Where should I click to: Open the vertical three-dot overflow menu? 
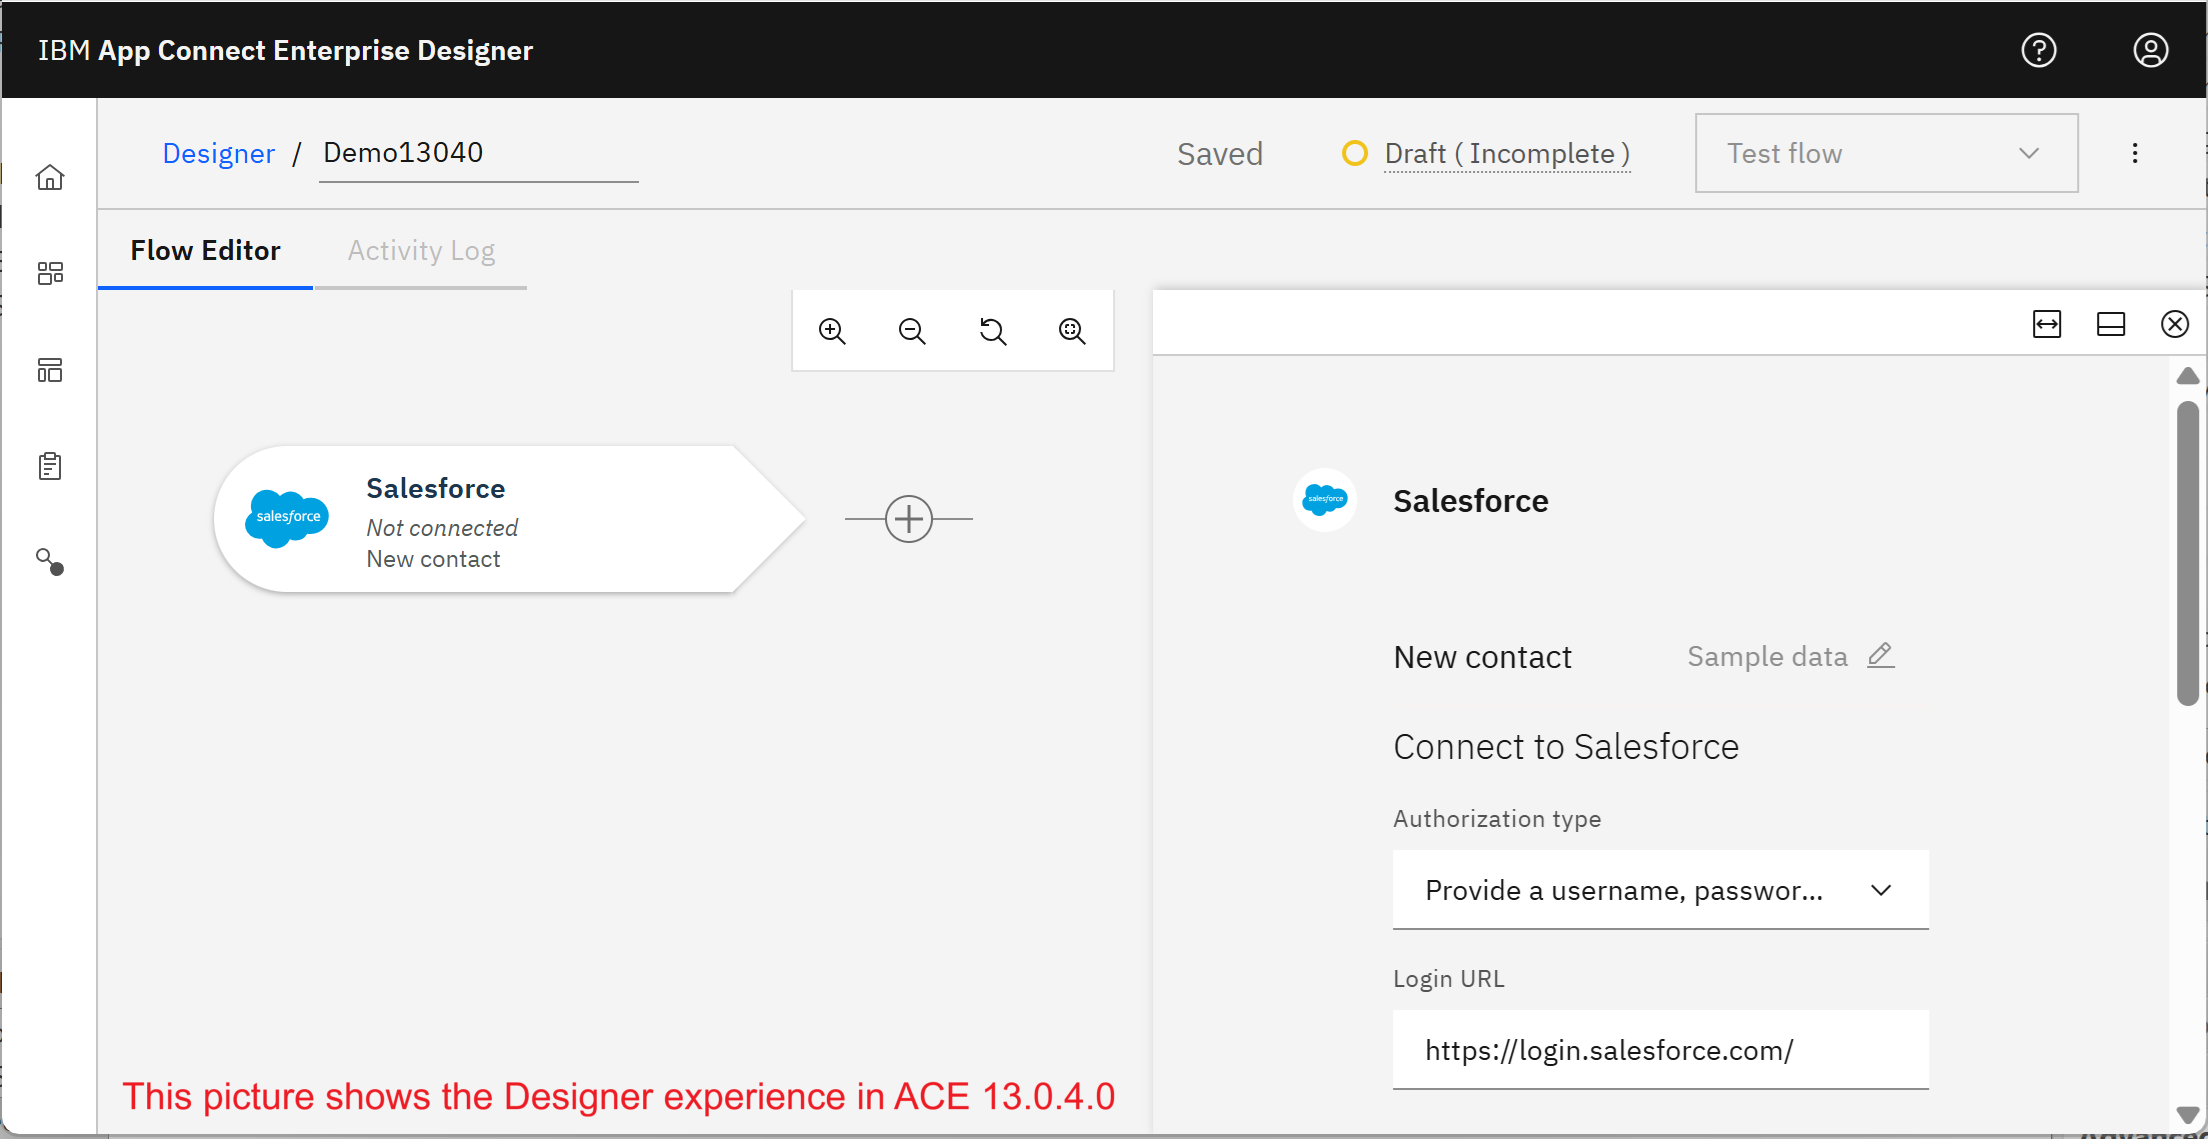[2135, 153]
